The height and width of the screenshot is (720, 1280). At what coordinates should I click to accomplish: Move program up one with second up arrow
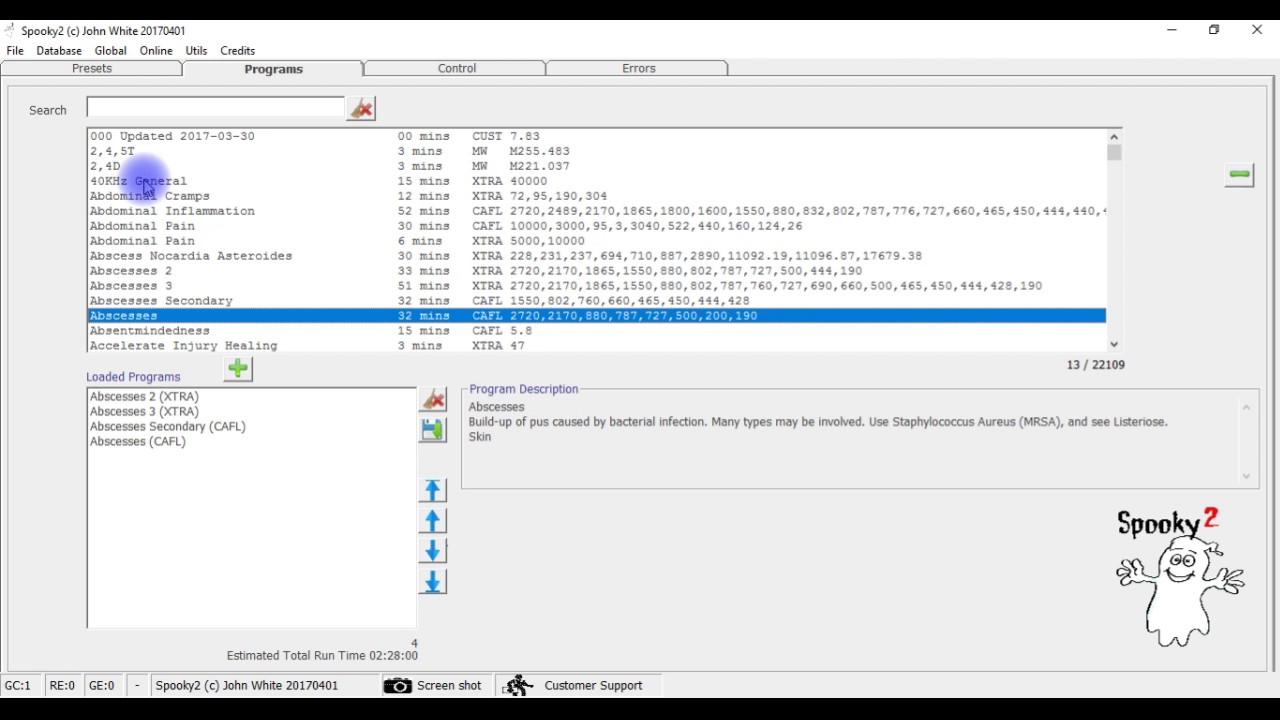433,521
